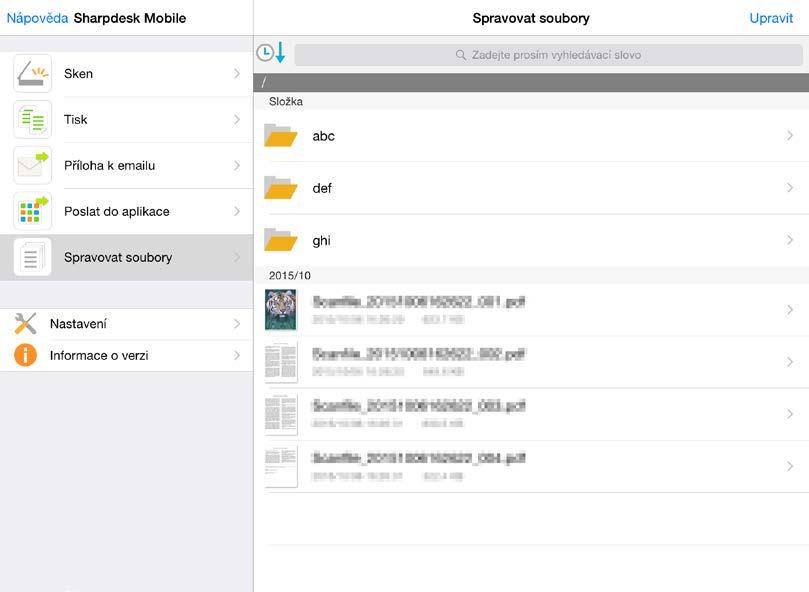The height and width of the screenshot is (592, 809).
Task: Click chevron on the tiger PDF row
Action: pyautogui.click(x=790, y=310)
